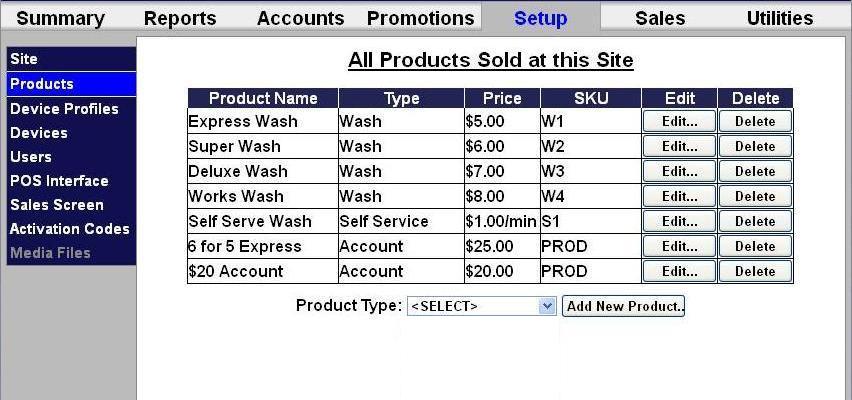The height and width of the screenshot is (400, 852).
Task: Select Activation Codes in the sidebar
Action: click(x=70, y=228)
